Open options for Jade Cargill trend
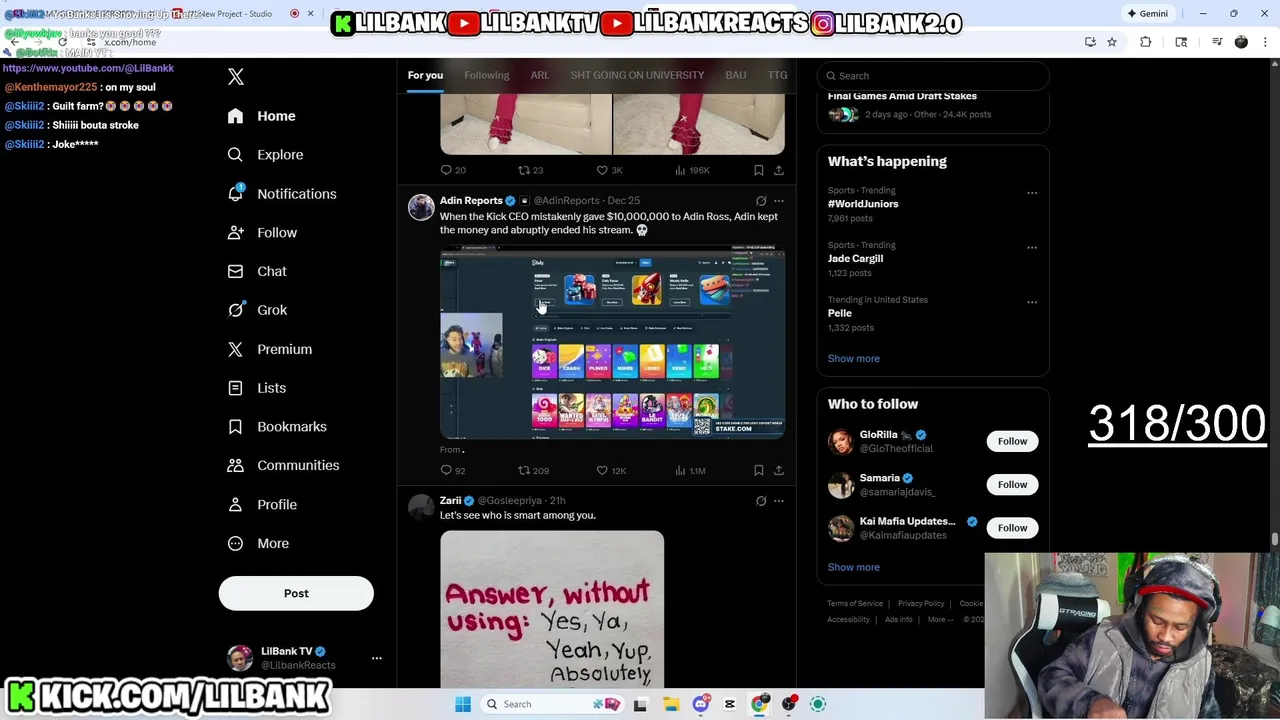The image size is (1280, 720). click(1032, 247)
